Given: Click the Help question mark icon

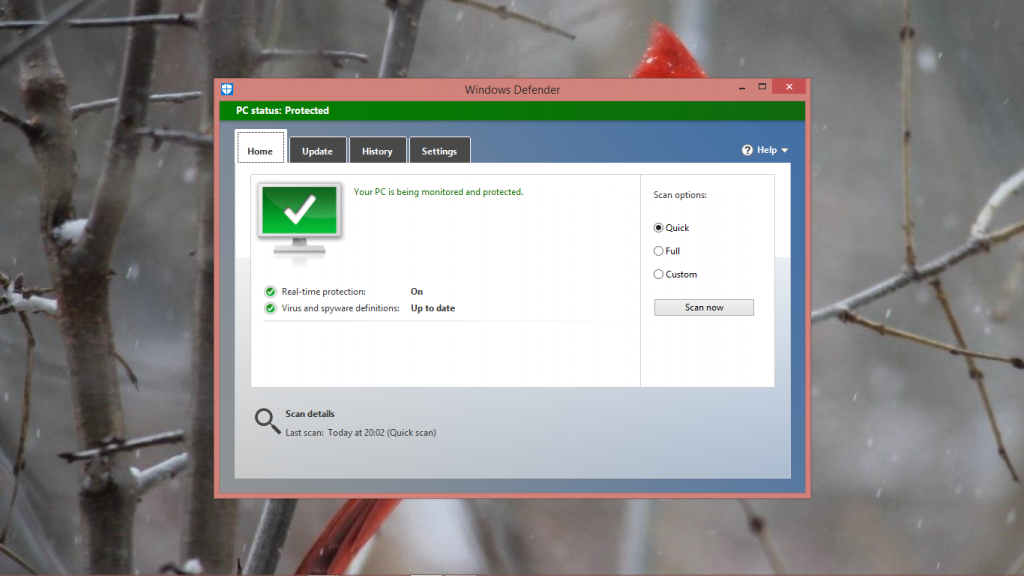Looking at the screenshot, I should pyautogui.click(x=747, y=150).
